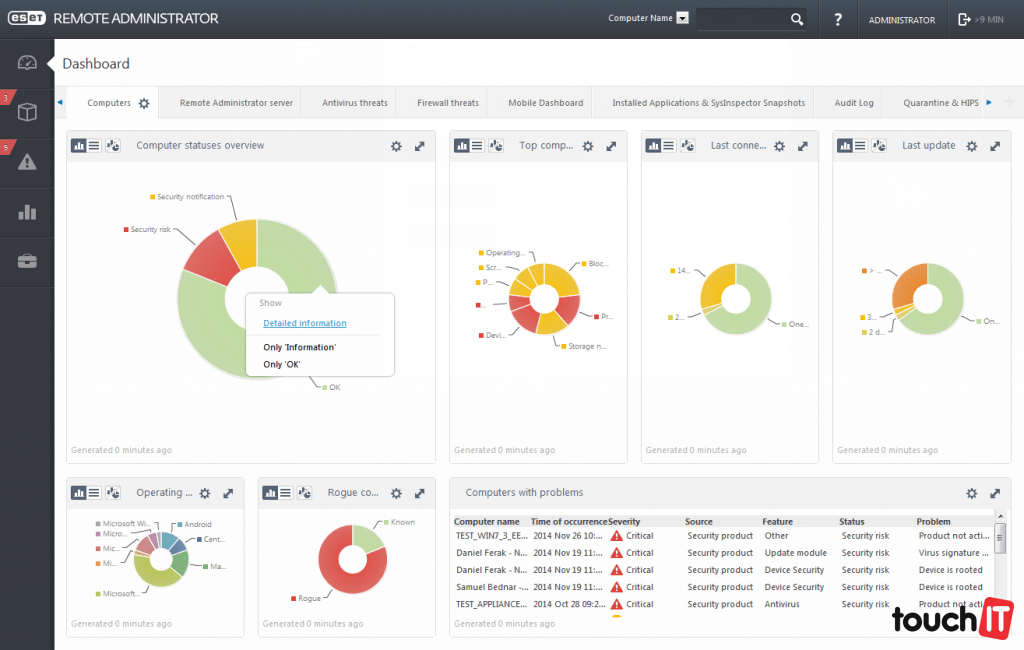Click the computer name search field
Viewport: 1024px width, 650px height.
[743, 19]
